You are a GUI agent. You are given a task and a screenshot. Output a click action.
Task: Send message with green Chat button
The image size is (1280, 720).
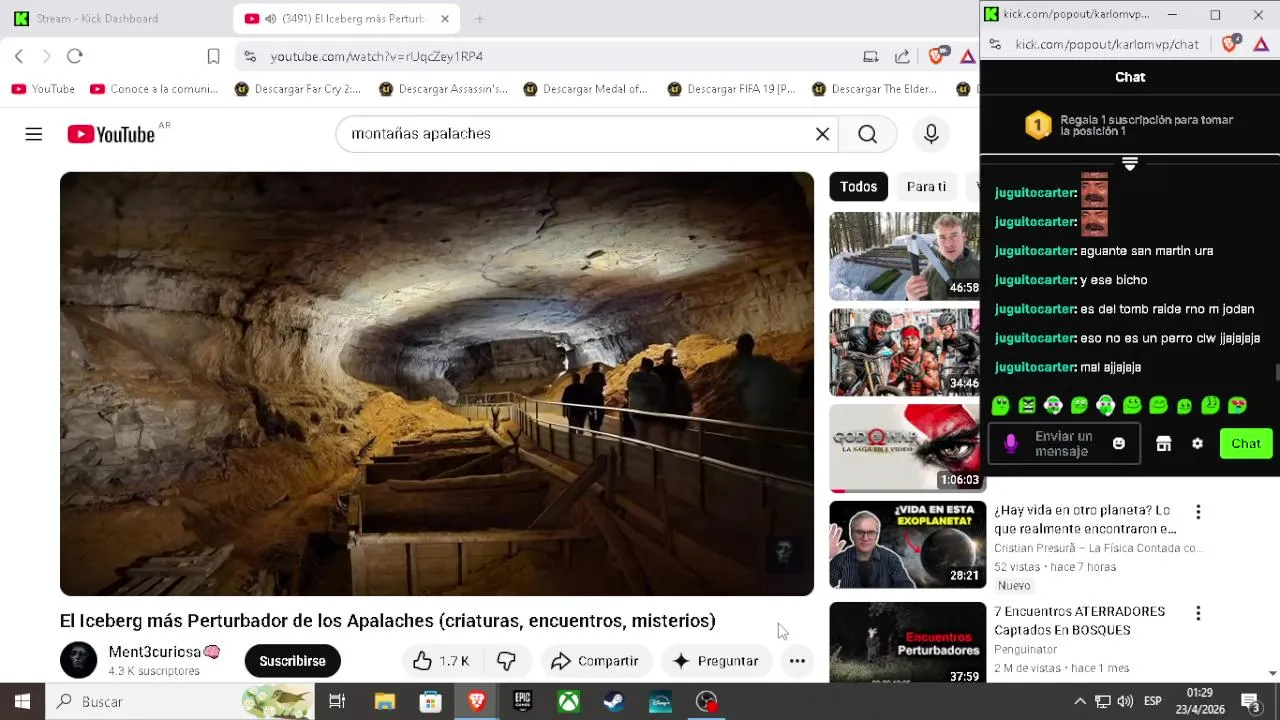click(1246, 444)
